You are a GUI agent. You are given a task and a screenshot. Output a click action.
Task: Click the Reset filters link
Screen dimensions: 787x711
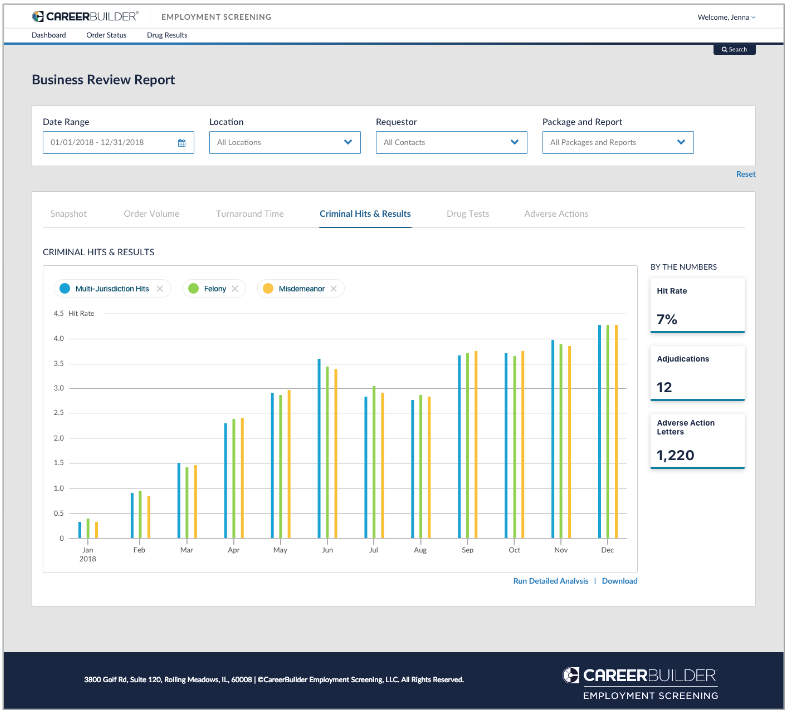click(746, 174)
